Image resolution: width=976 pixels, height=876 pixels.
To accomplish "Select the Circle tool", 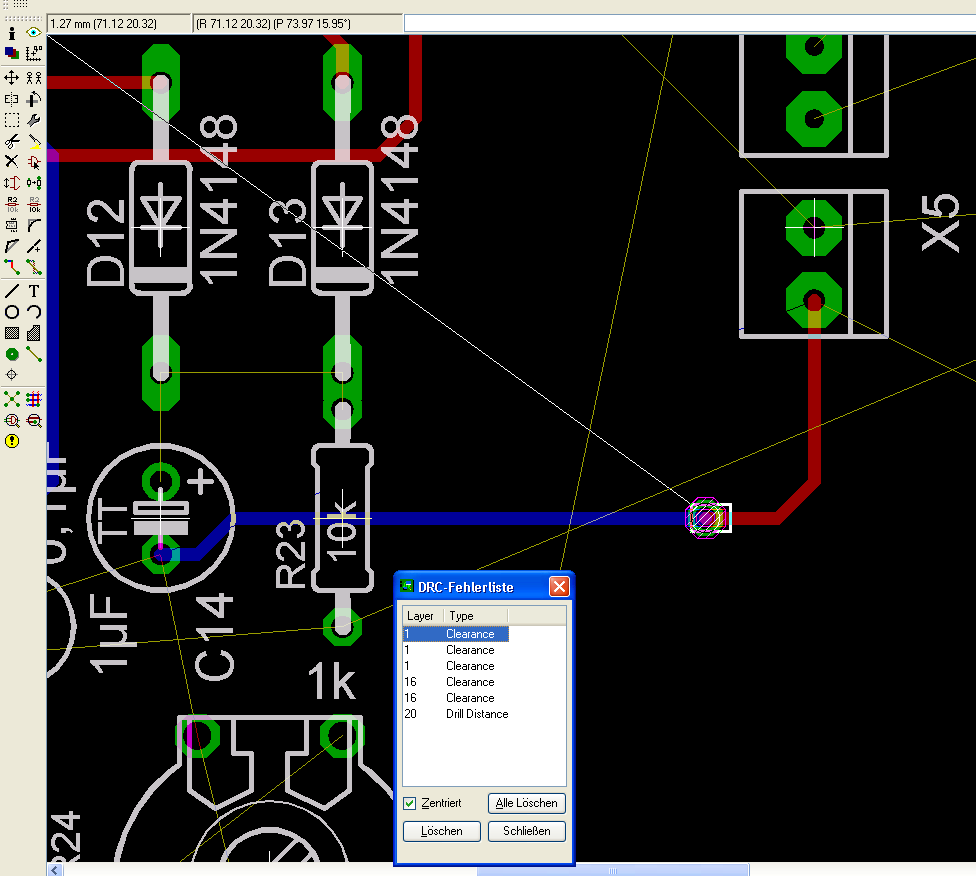I will coord(11,312).
